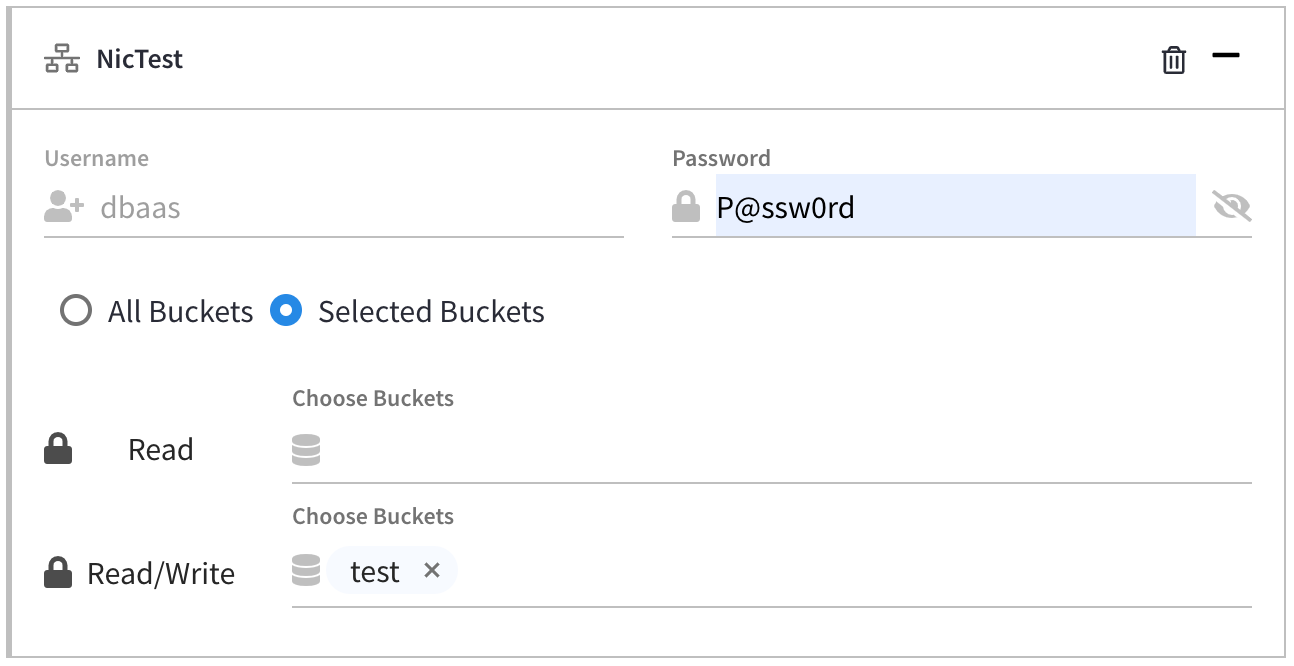Click the database icon under Read's Choose Buckets
Image resolution: width=1294 pixels, height=666 pixels.
(305, 450)
